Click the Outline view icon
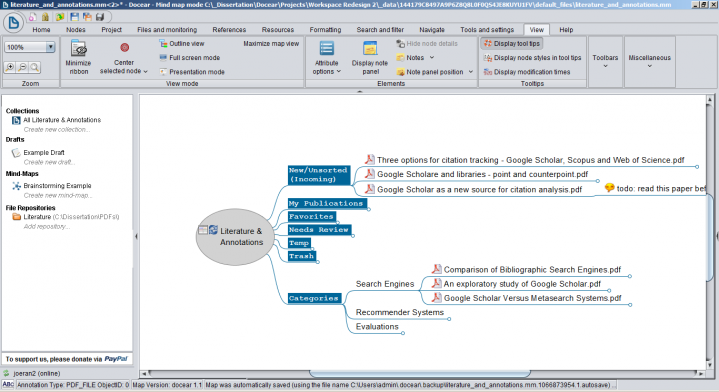This screenshot has height=392, width=719. point(163,44)
